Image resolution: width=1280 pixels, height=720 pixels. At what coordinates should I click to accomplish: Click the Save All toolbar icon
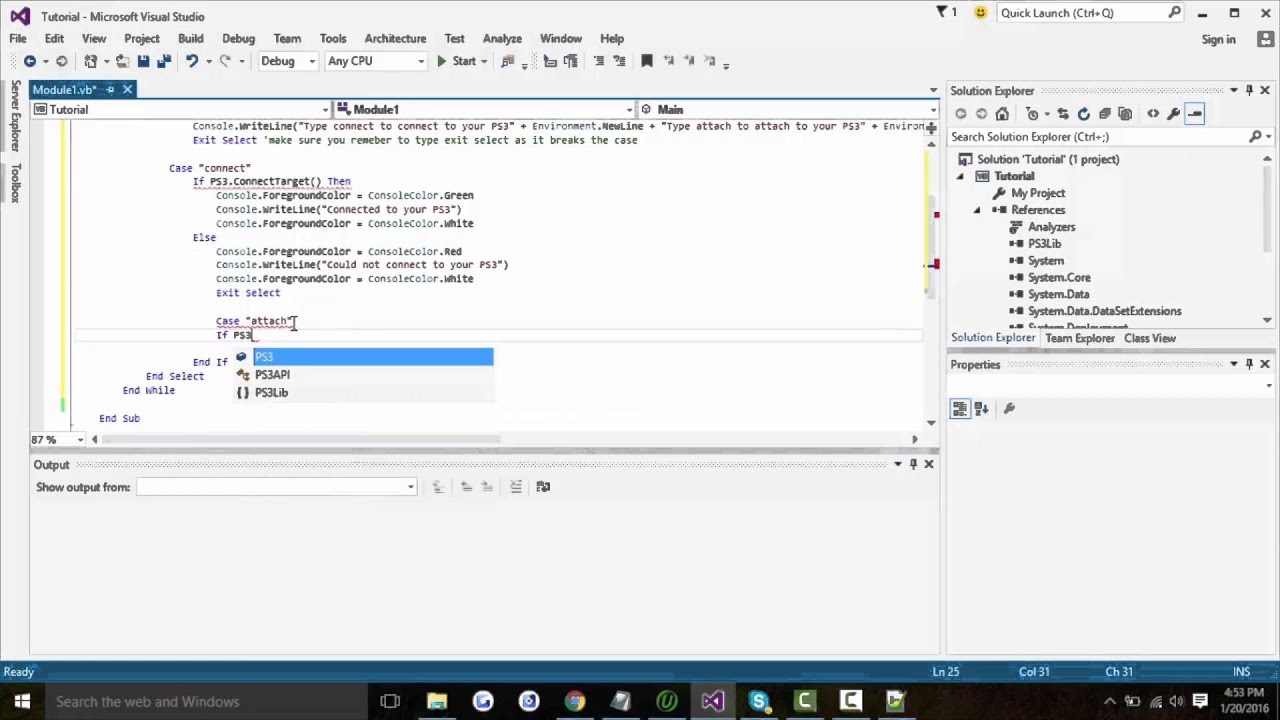point(164,61)
